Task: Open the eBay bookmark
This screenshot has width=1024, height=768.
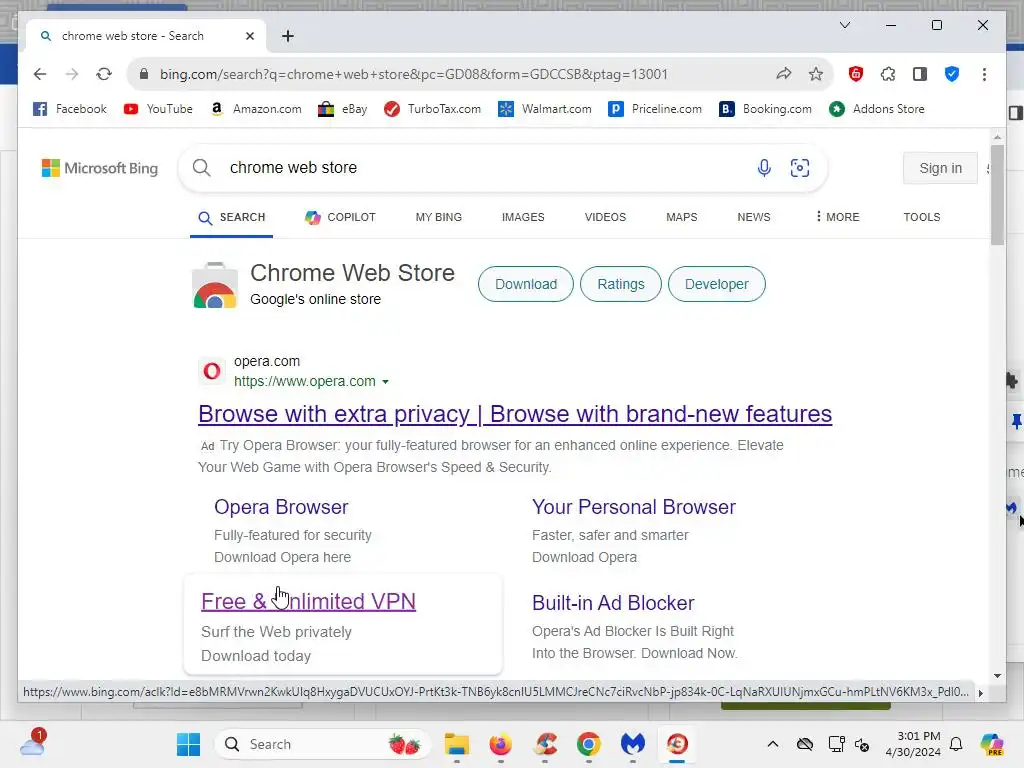Action: point(343,109)
